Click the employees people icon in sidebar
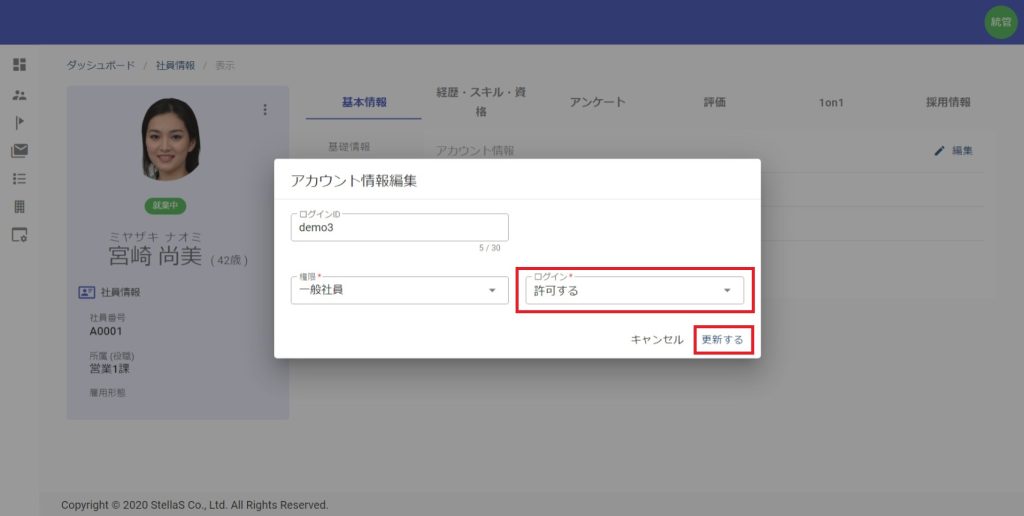1024x516 pixels. [x=19, y=94]
